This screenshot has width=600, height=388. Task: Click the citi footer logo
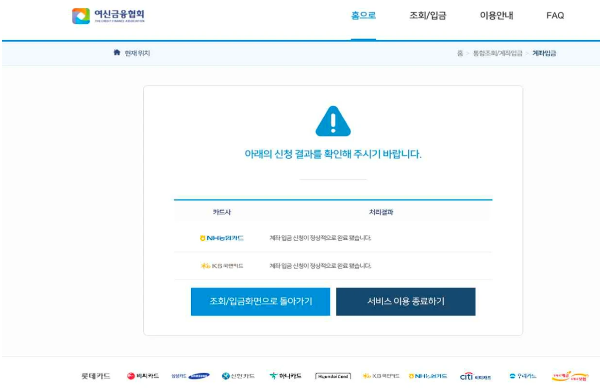(475, 377)
